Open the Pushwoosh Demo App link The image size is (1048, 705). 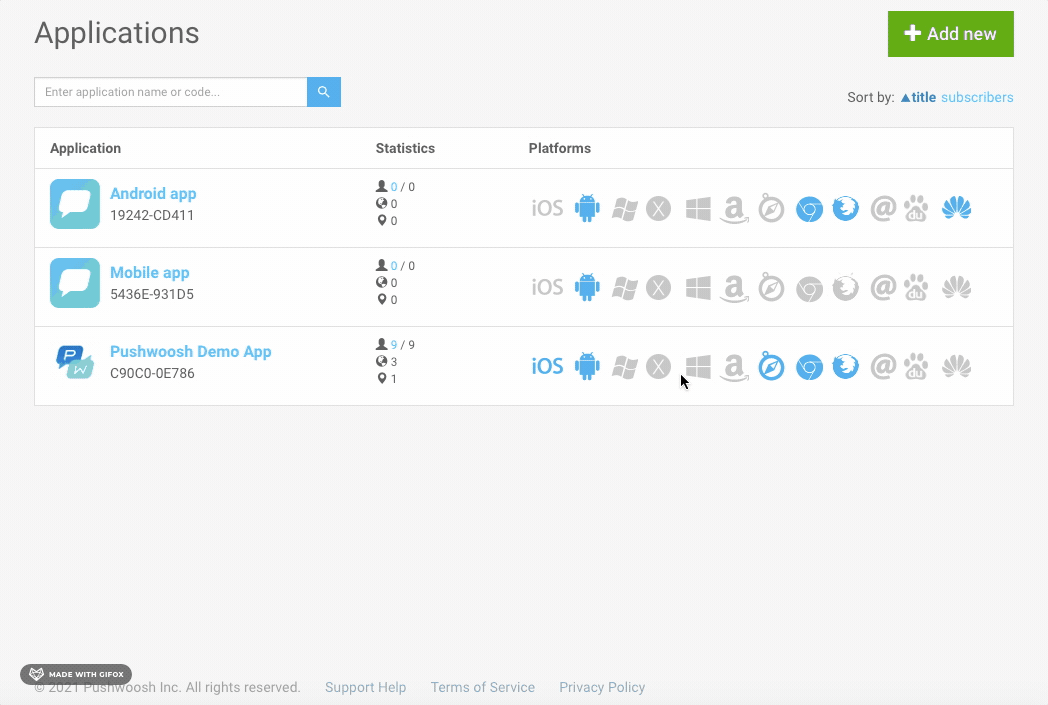pyautogui.click(x=190, y=352)
